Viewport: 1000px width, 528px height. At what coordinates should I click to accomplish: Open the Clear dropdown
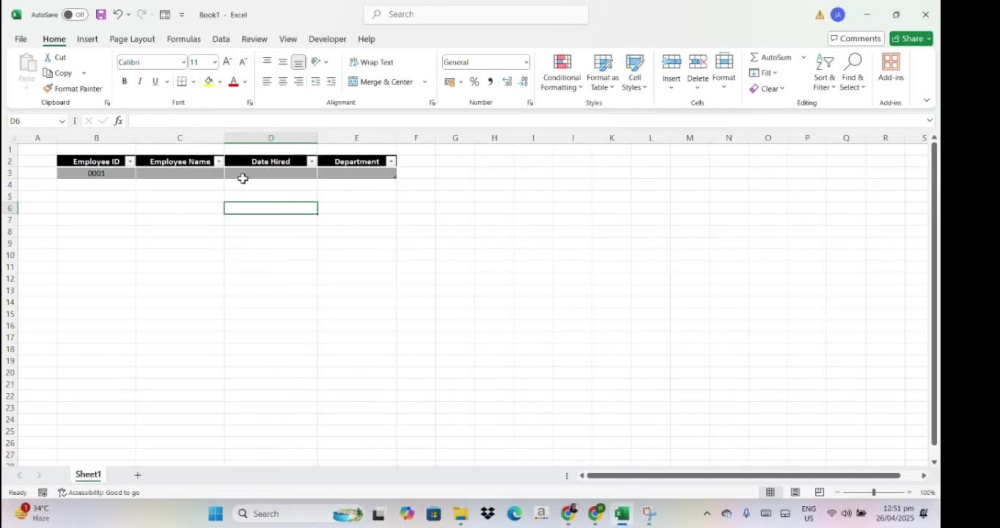[x=767, y=89]
